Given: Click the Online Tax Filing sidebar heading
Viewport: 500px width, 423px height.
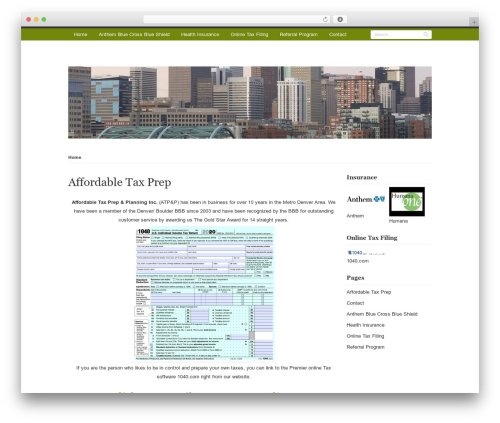Looking at the screenshot, I should (372, 238).
